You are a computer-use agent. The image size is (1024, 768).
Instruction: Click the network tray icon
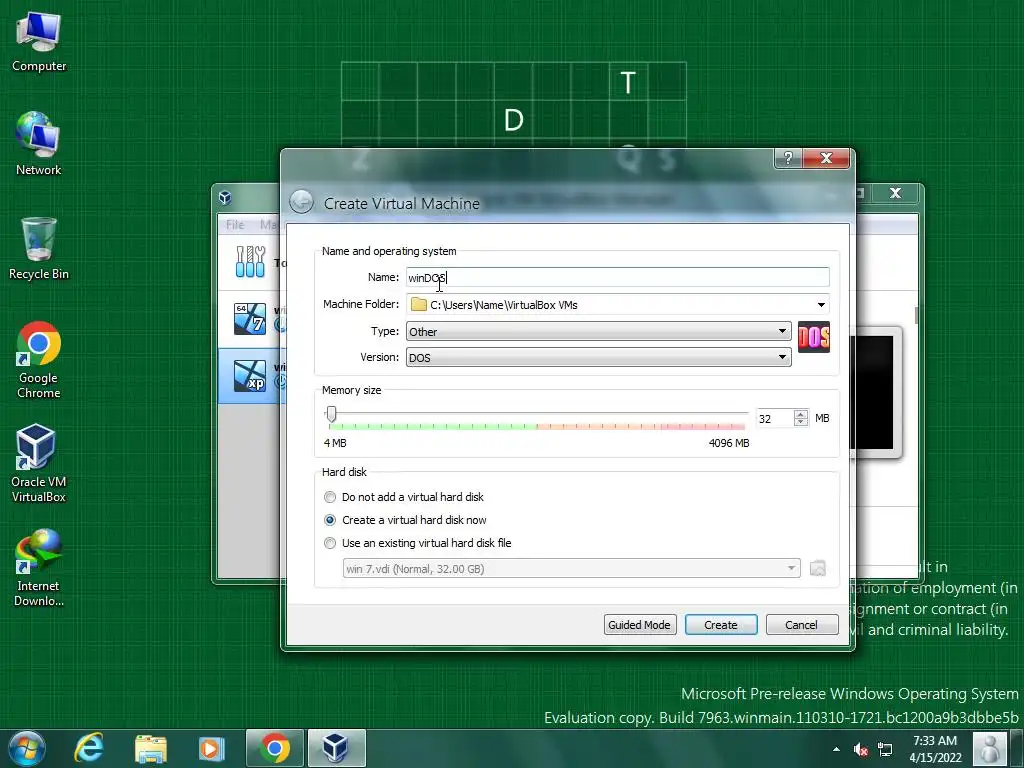(x=885, y=749)
